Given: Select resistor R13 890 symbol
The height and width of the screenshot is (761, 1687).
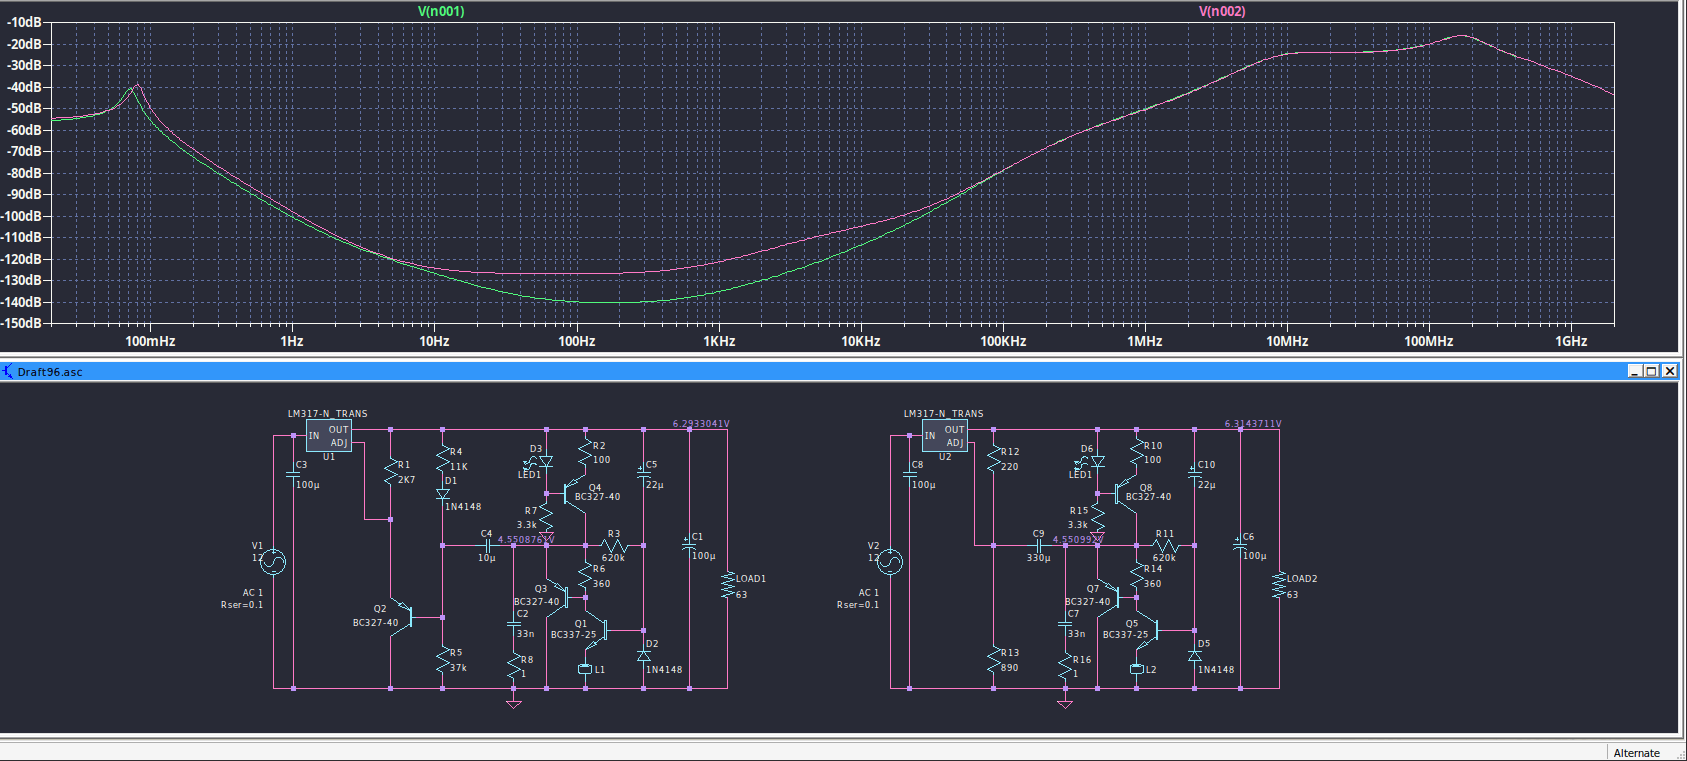Looking at the screenshot, I should point(994,660).
